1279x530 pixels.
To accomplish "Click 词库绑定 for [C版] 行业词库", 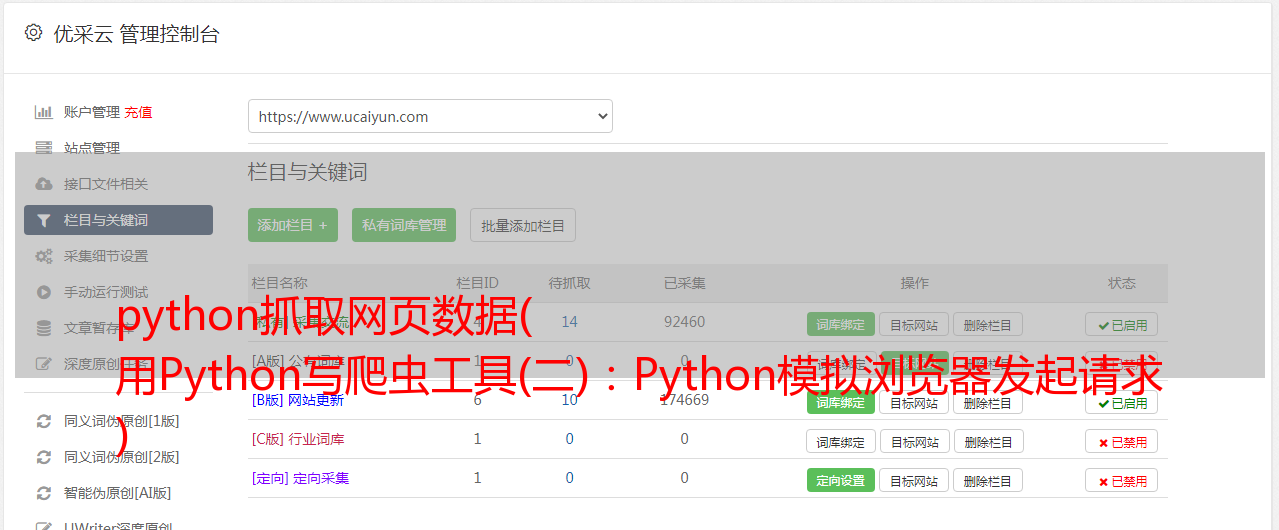I will tap(841, 441).
